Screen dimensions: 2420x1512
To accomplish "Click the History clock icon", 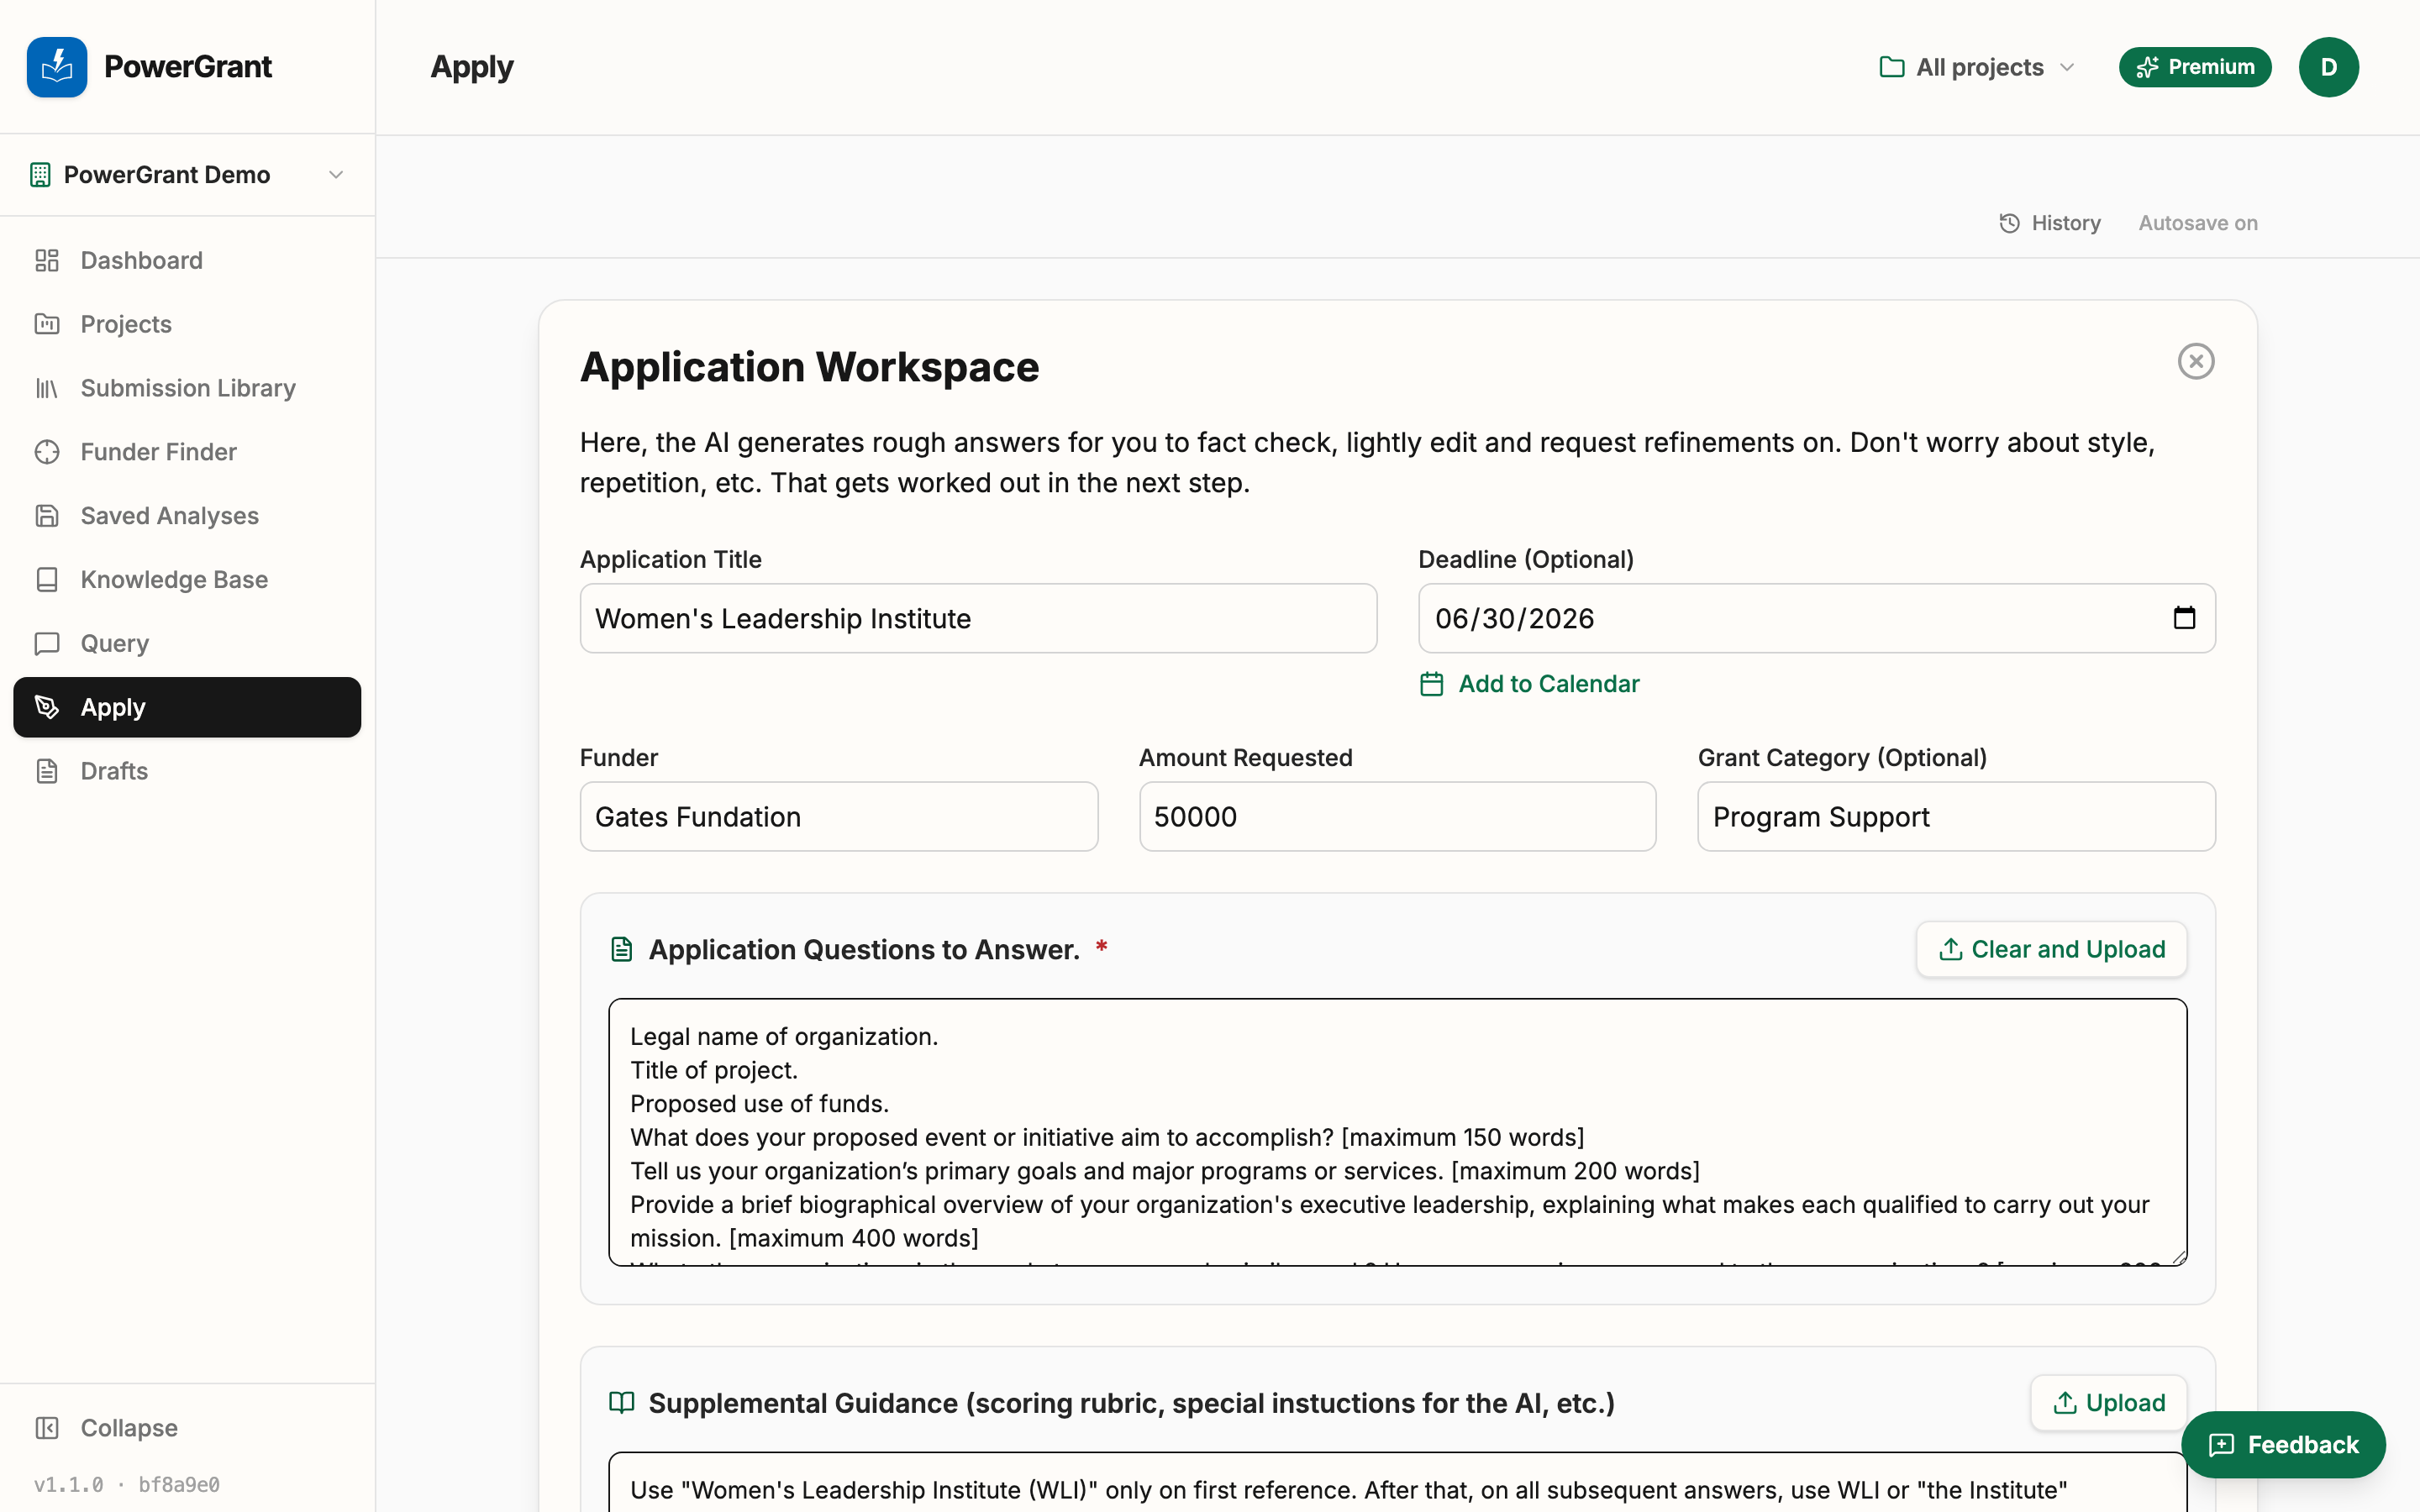I will pyautogui.click(x=2009, y=223).
